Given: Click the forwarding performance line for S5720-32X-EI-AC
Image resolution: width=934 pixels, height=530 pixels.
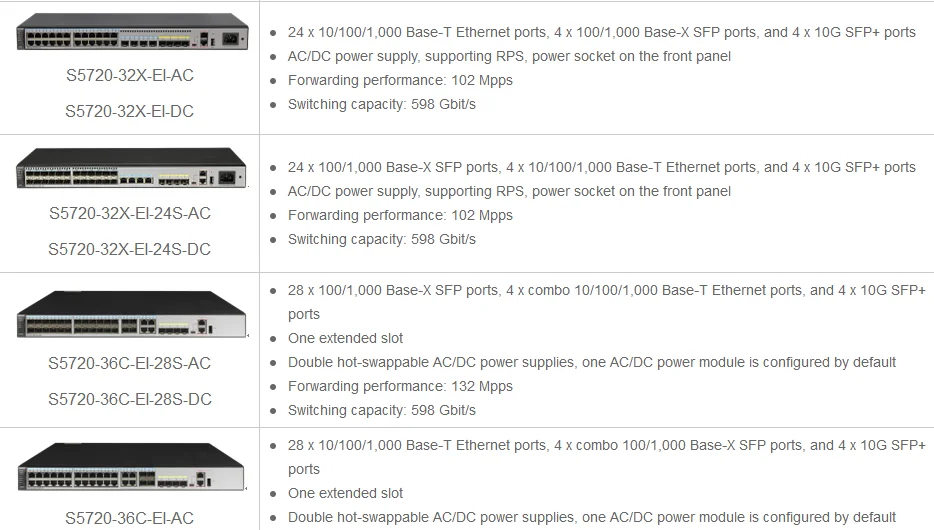Looking at the screenshot, I should (400, 80).
